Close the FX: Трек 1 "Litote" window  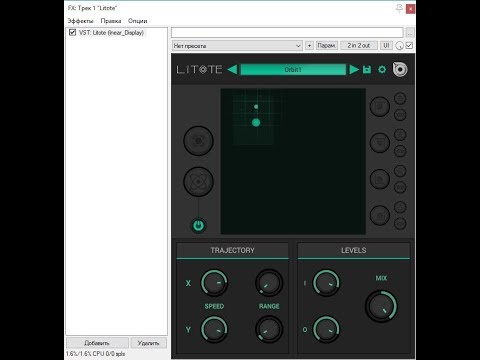(x=410, y=9)
